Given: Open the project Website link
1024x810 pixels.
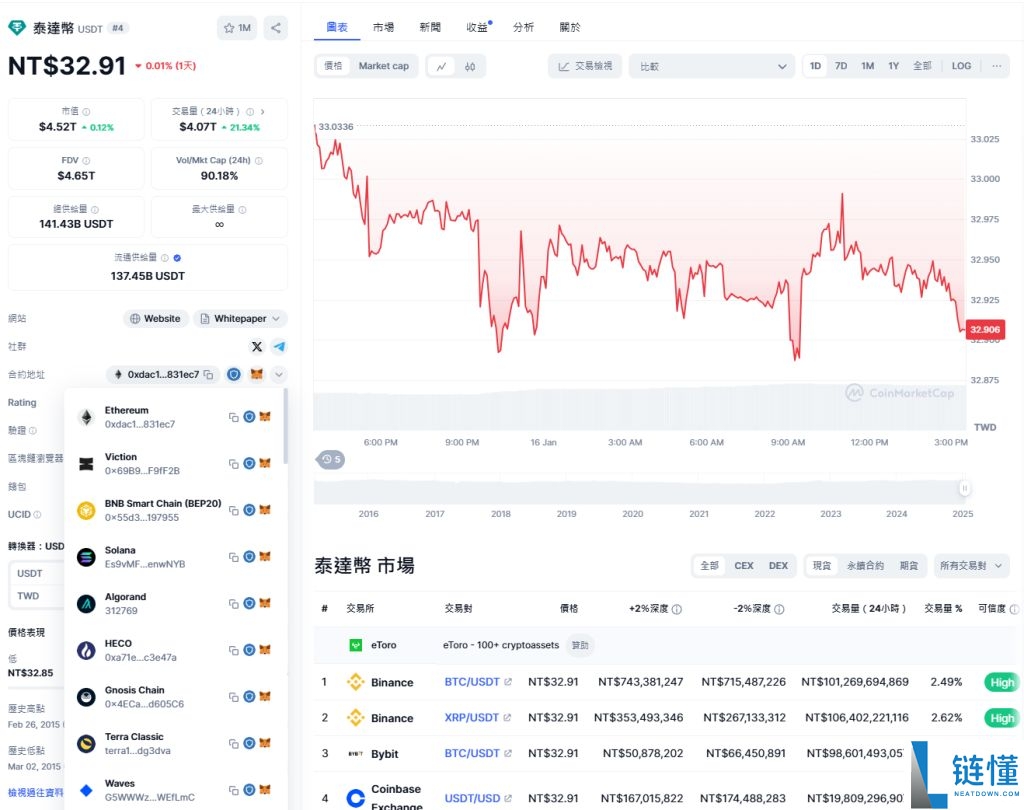Looking at the screenshot, I should 155,319.
